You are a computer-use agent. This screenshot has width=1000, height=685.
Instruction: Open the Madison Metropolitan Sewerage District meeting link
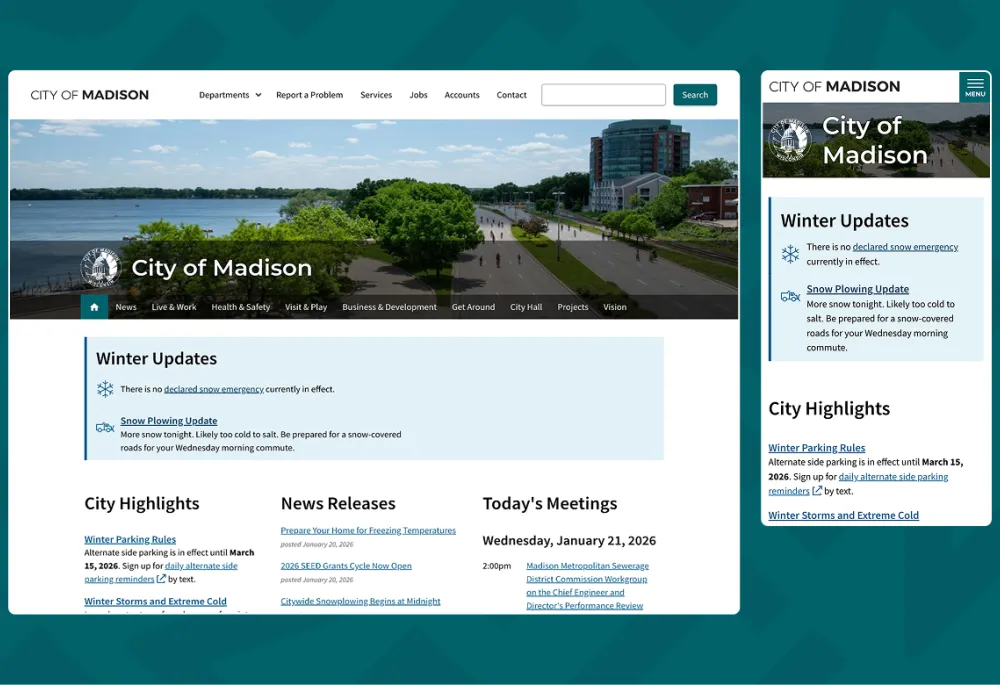(587, 586)
